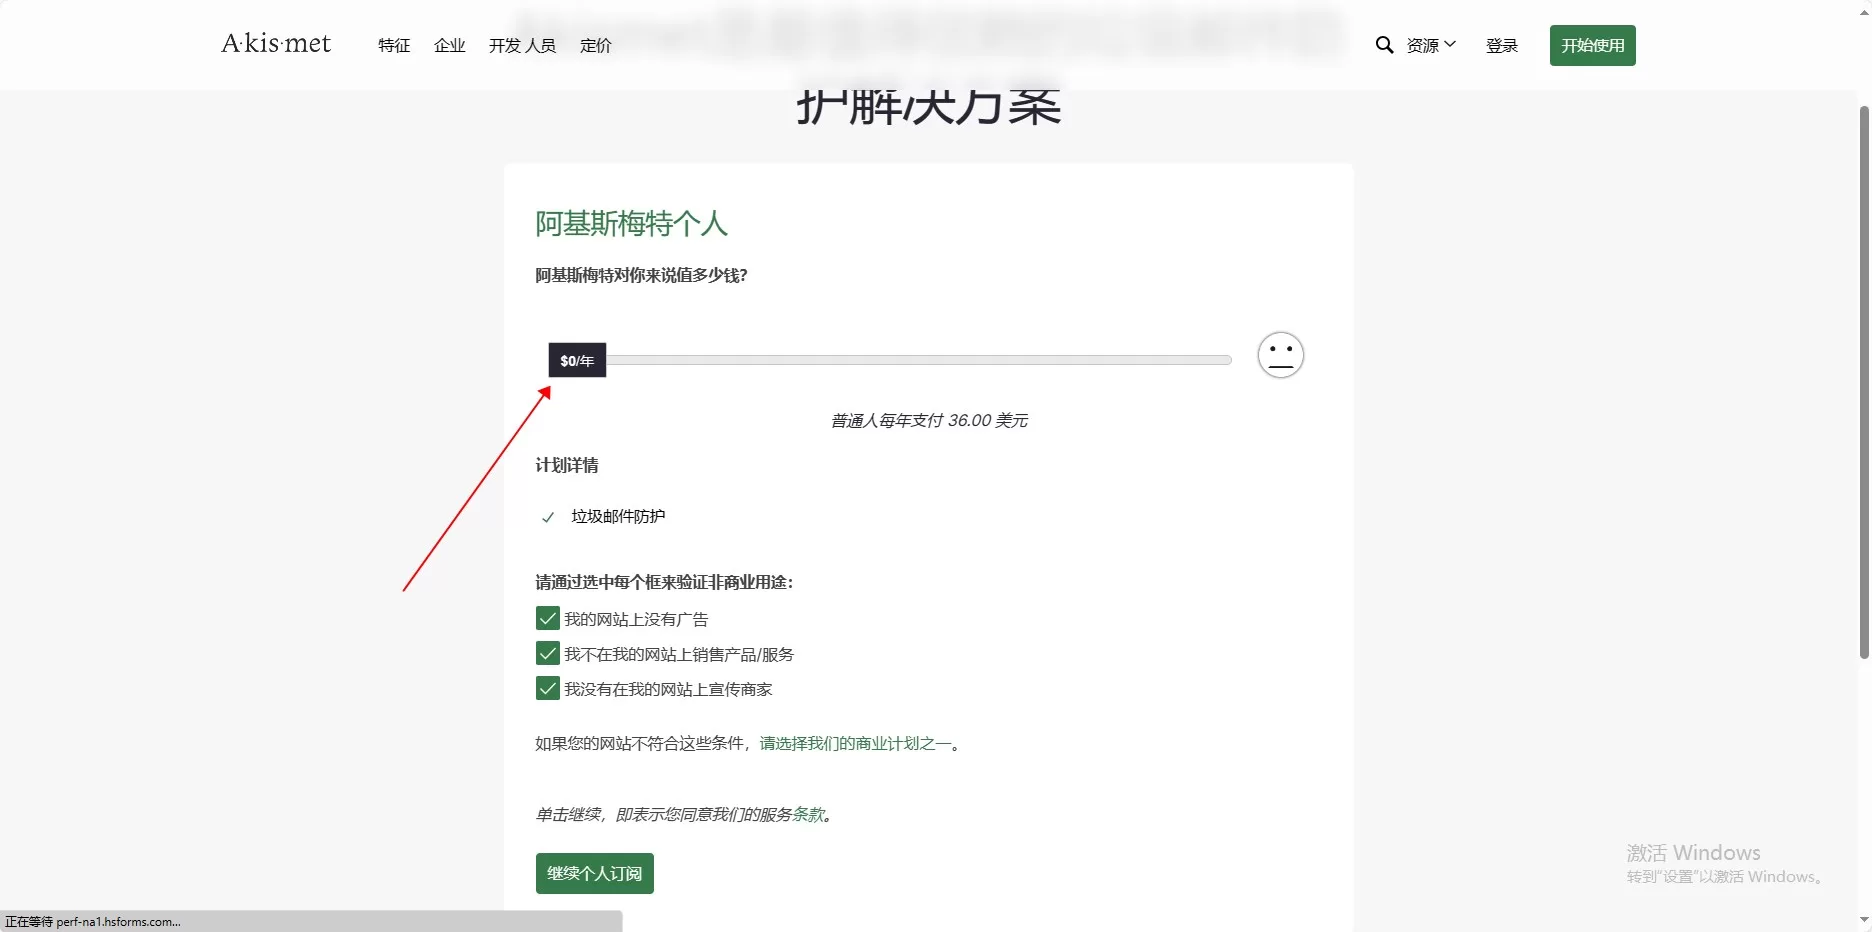Click the scrollbar down arrow

1864,920
